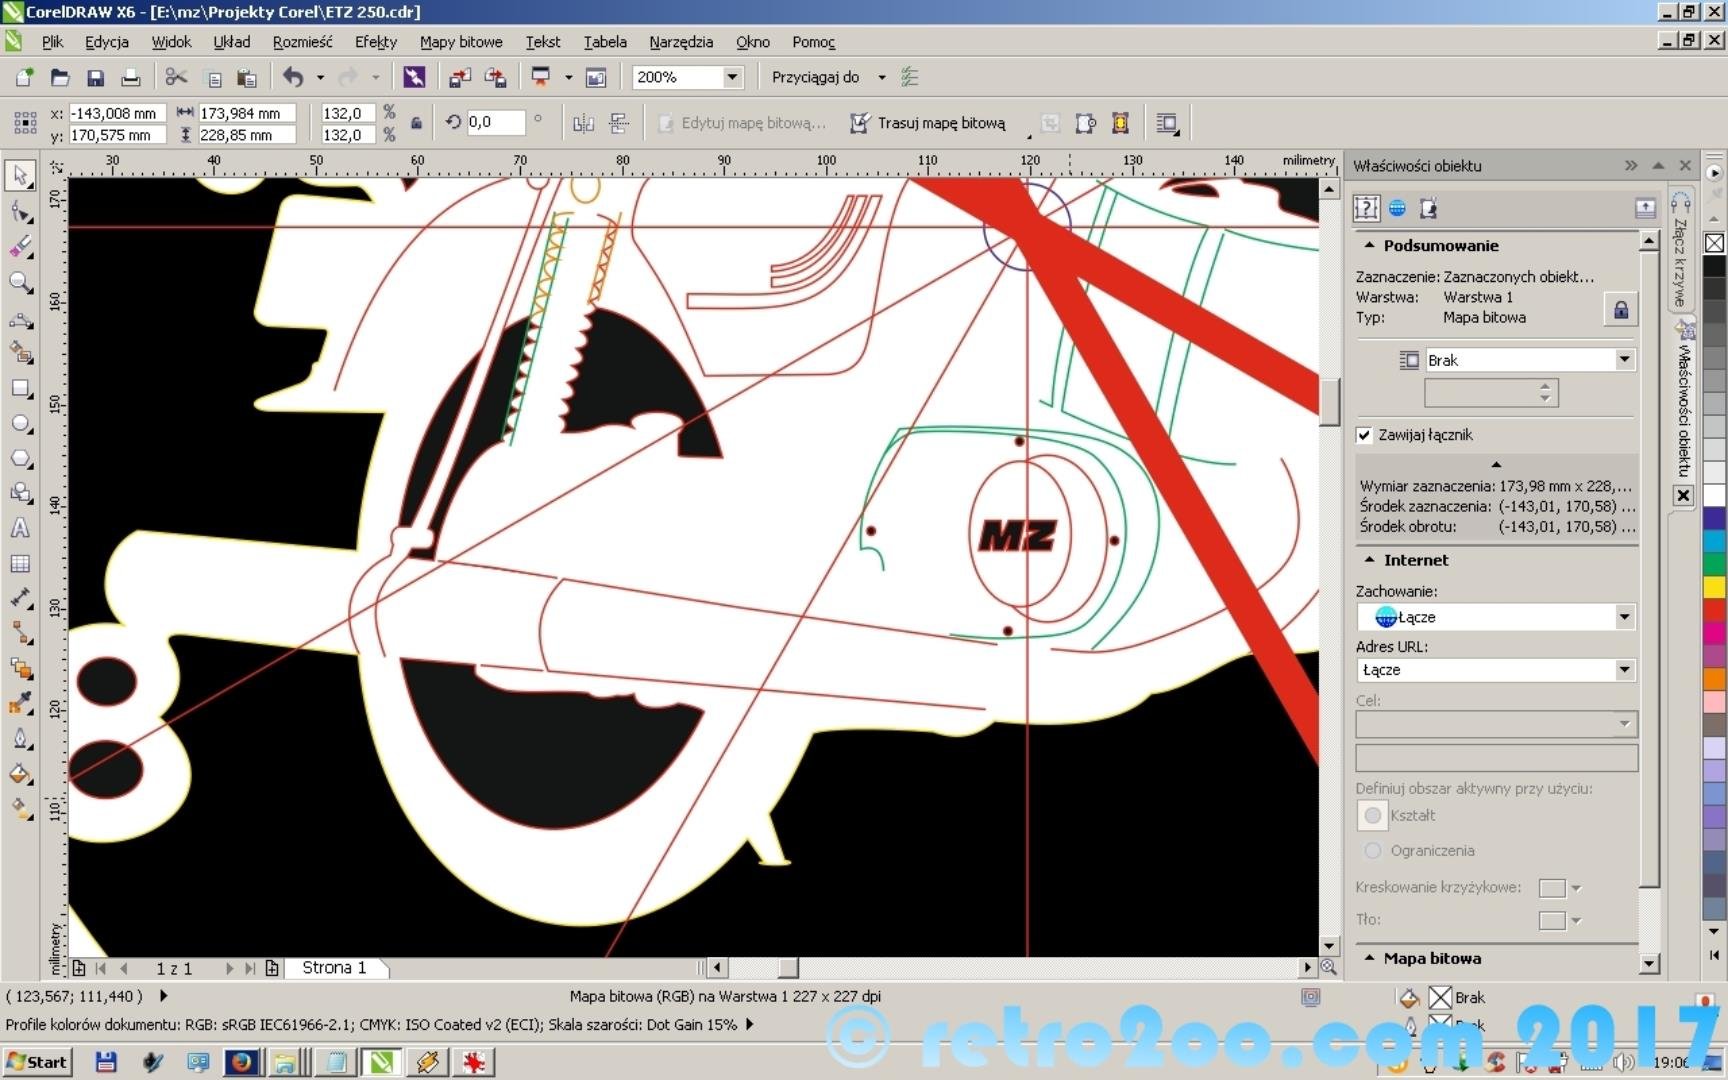Image resolution: width=1728 pixels, height=1080 pixels.
Task: Select the Zoom tool
Action: tap(20, 283)
